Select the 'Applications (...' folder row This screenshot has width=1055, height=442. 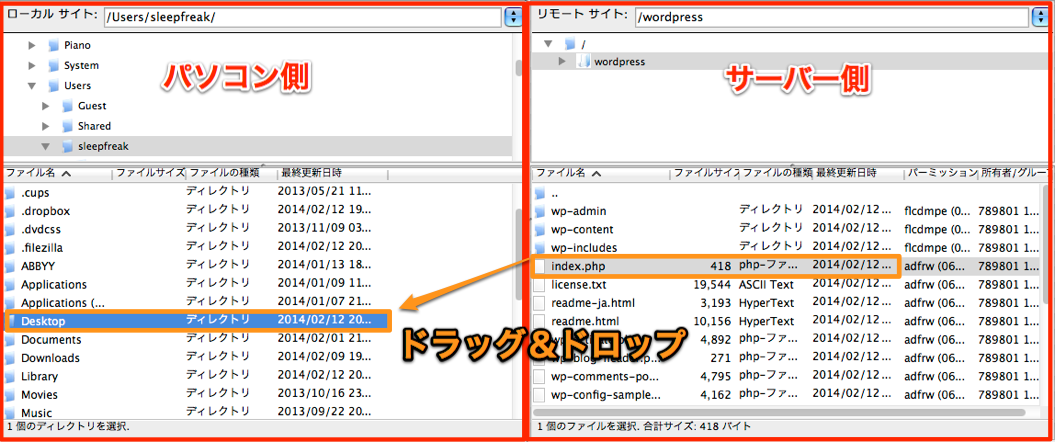[197, 303]
